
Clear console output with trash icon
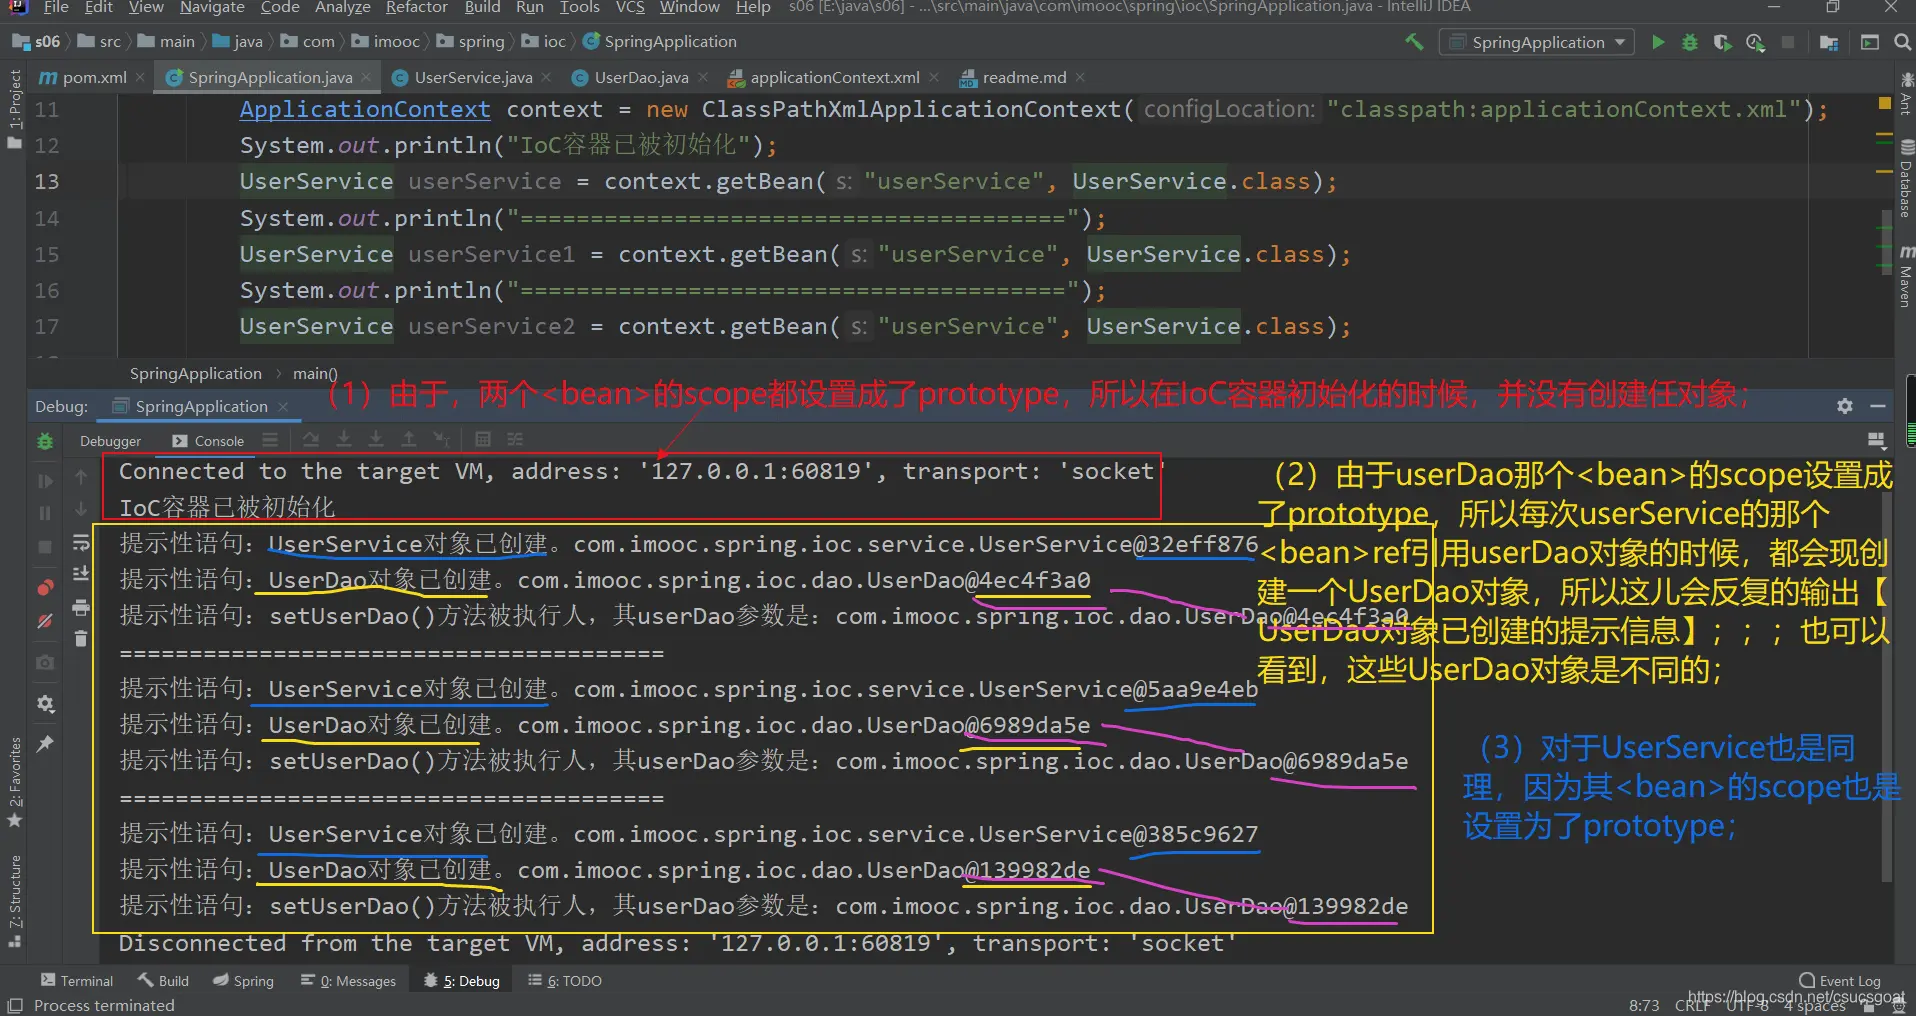point(81,638)
